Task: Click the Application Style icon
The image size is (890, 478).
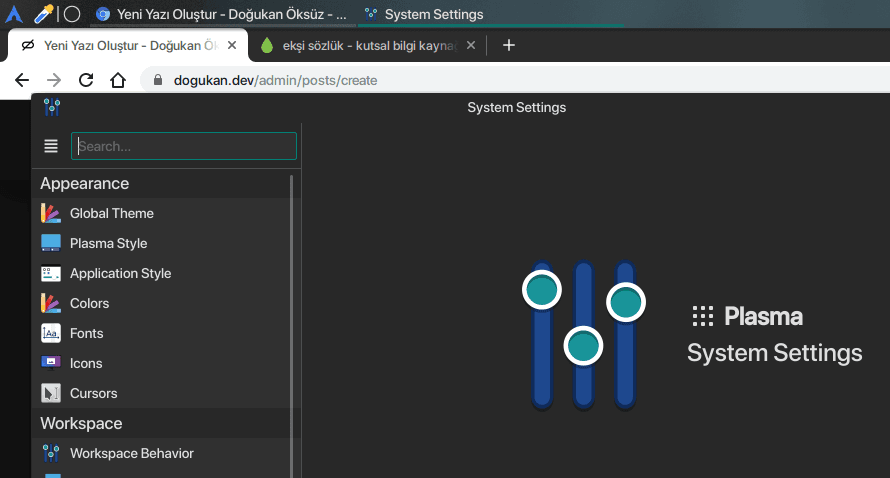Action: tap(51, 274)
